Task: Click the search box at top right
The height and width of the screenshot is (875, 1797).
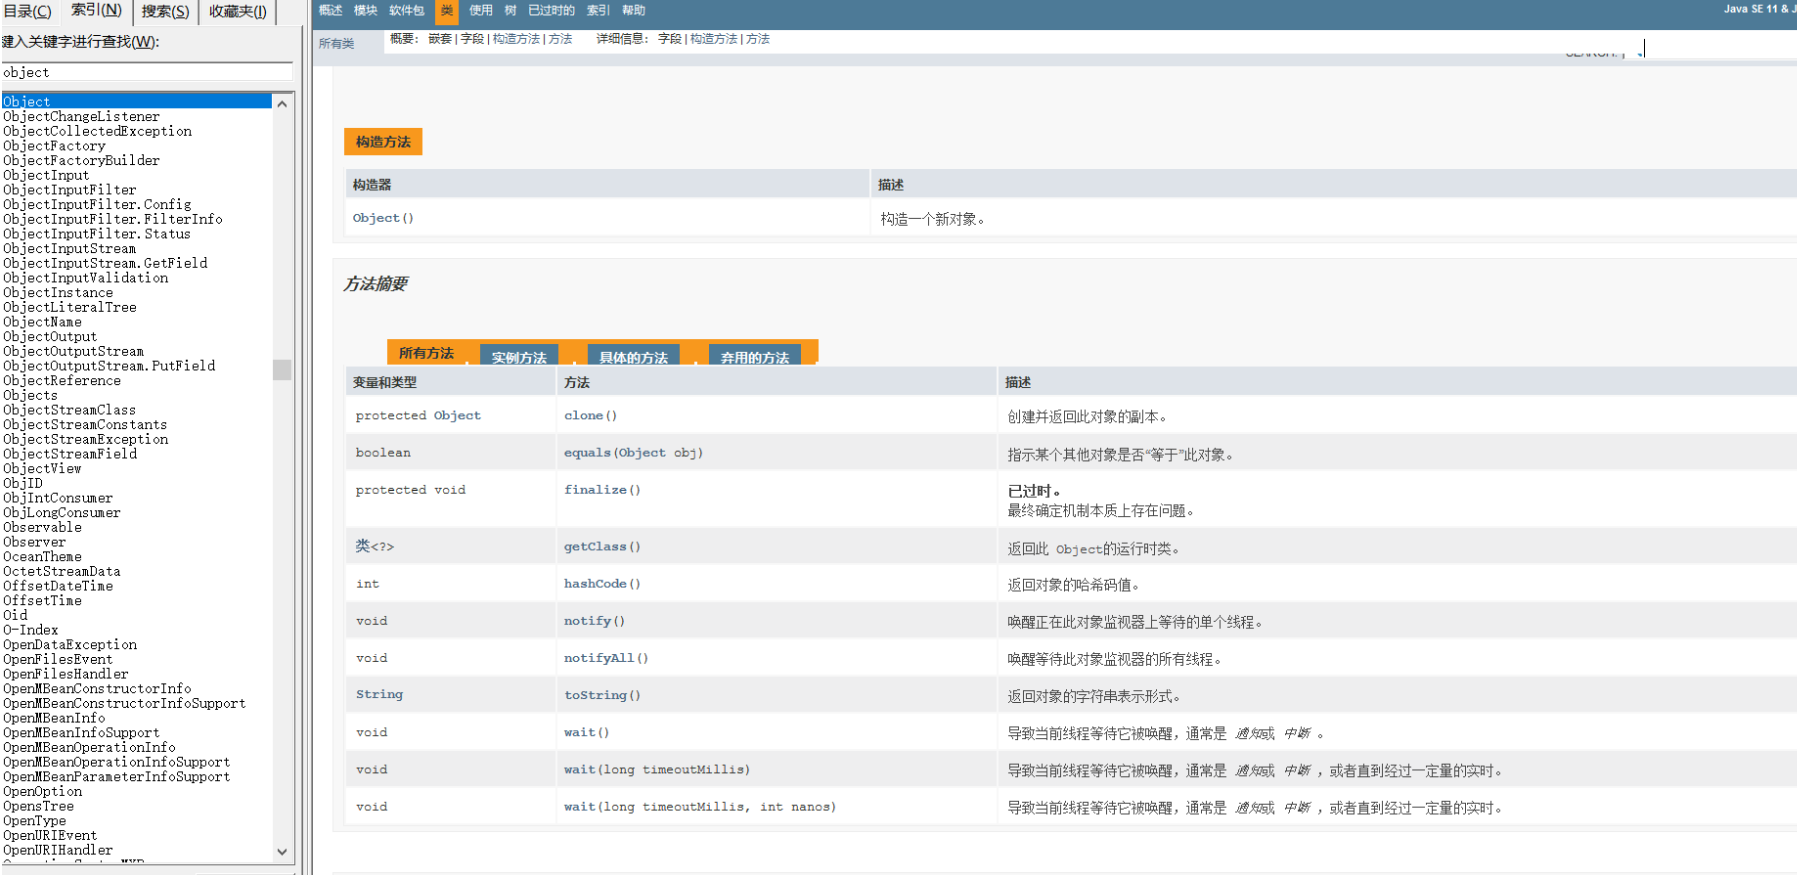Action: (x=1716, y=49)
